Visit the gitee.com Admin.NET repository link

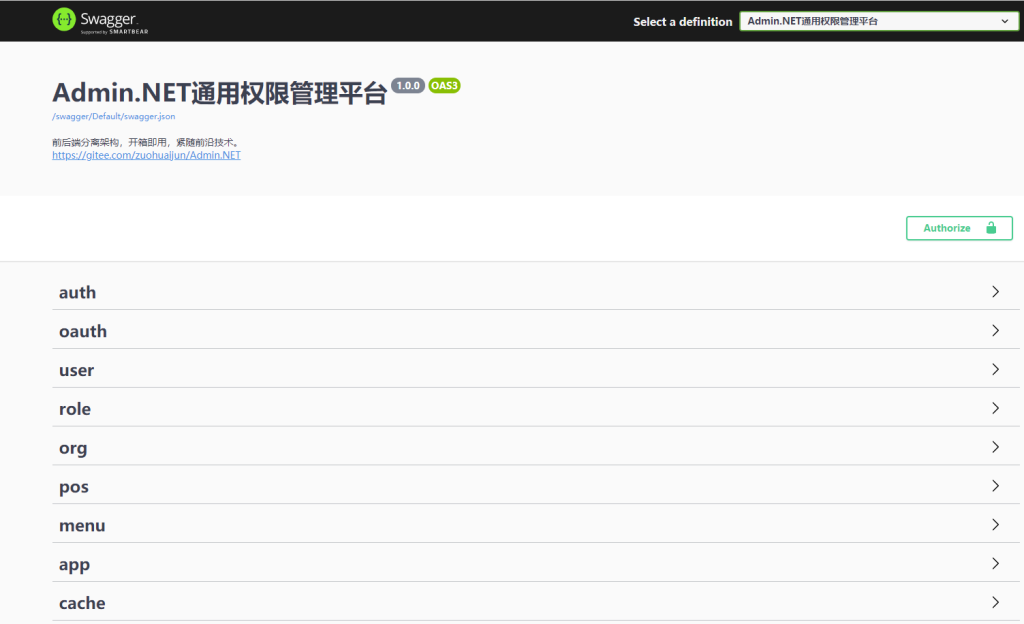click(x=146, y=155)
